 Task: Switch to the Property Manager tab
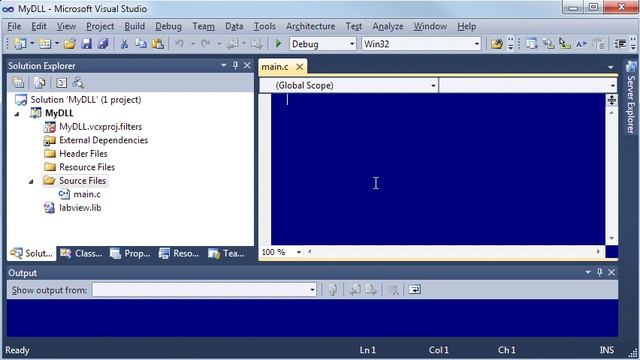(x=131, y=253)
